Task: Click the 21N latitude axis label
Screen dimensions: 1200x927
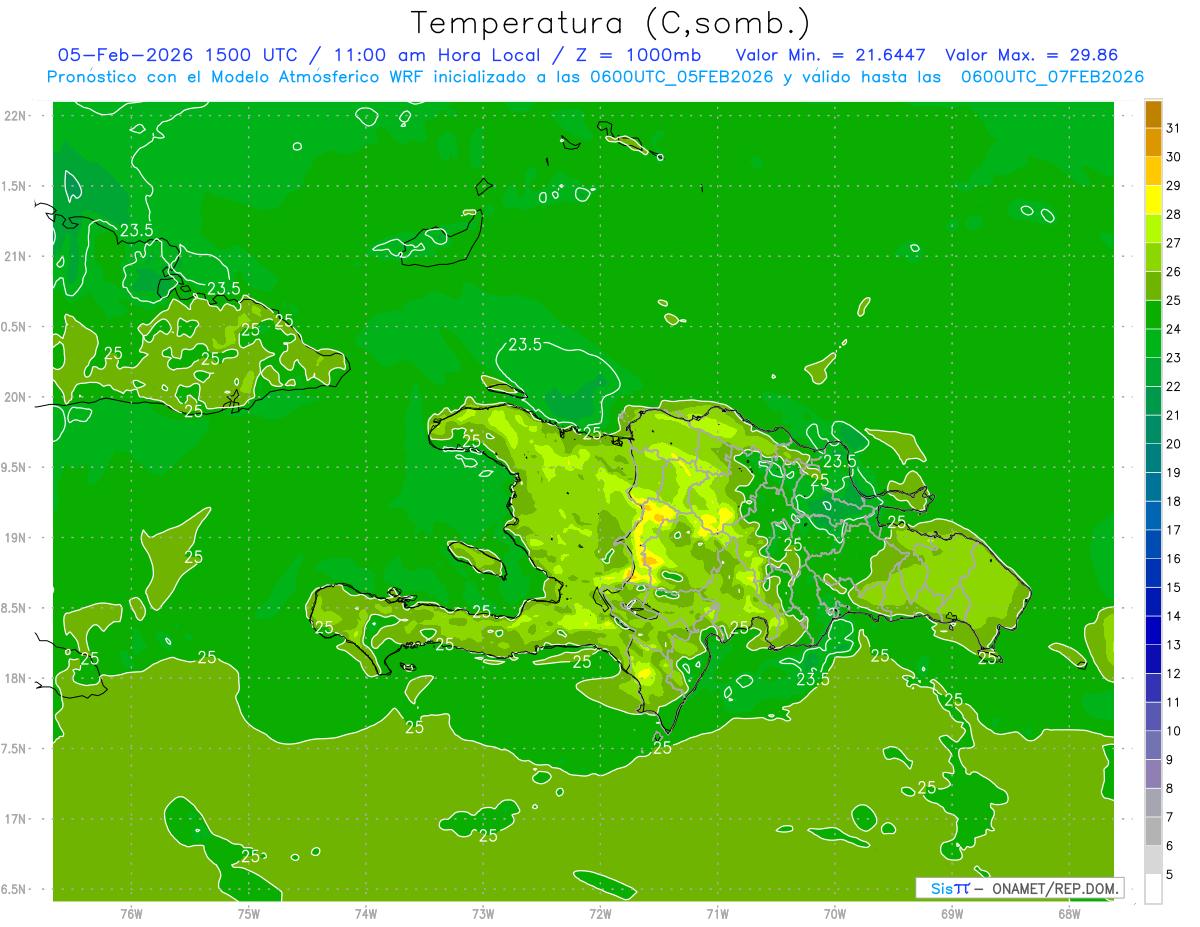Action: 16,256
